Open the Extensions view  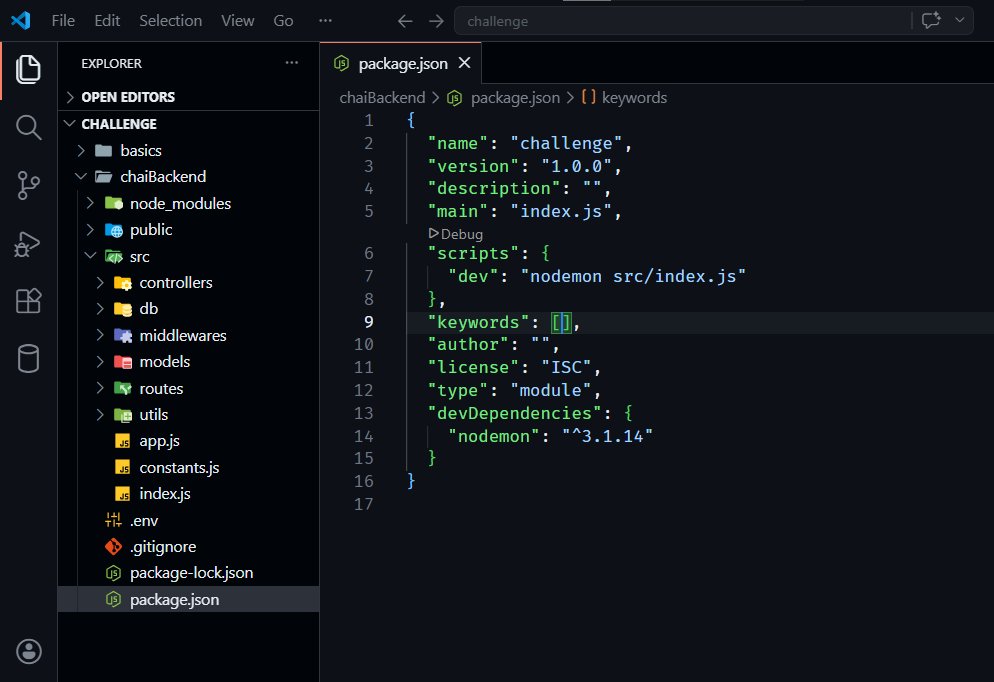(28, 301)
